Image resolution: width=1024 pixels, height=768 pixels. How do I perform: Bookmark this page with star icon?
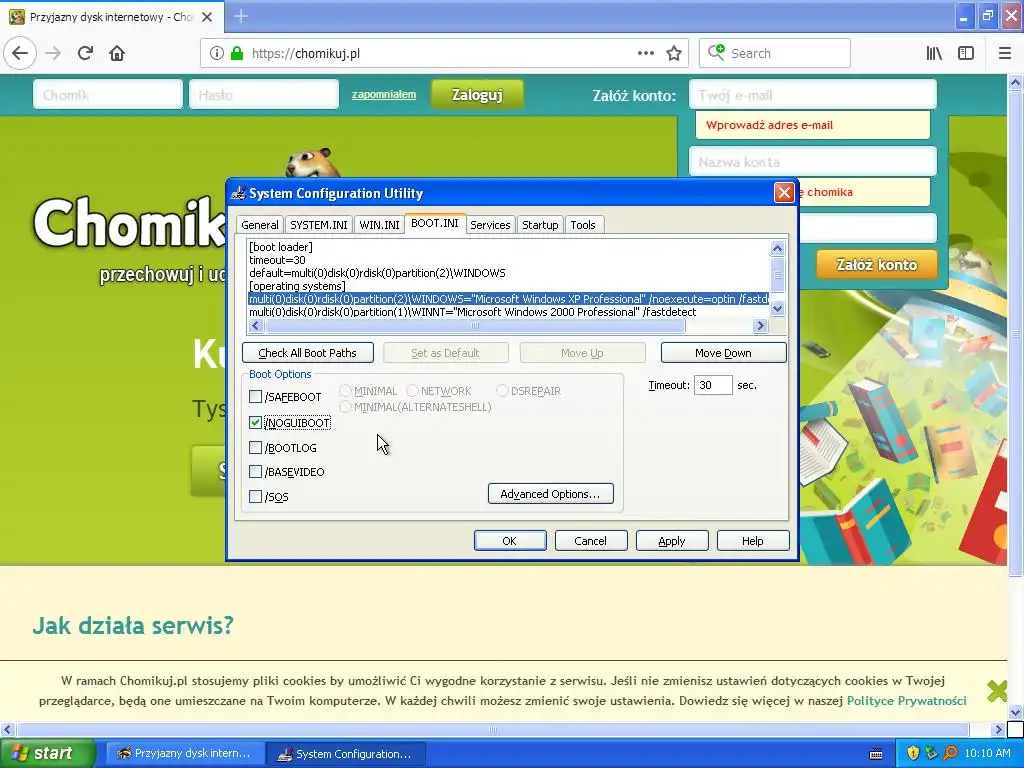[x=674, y=54]
